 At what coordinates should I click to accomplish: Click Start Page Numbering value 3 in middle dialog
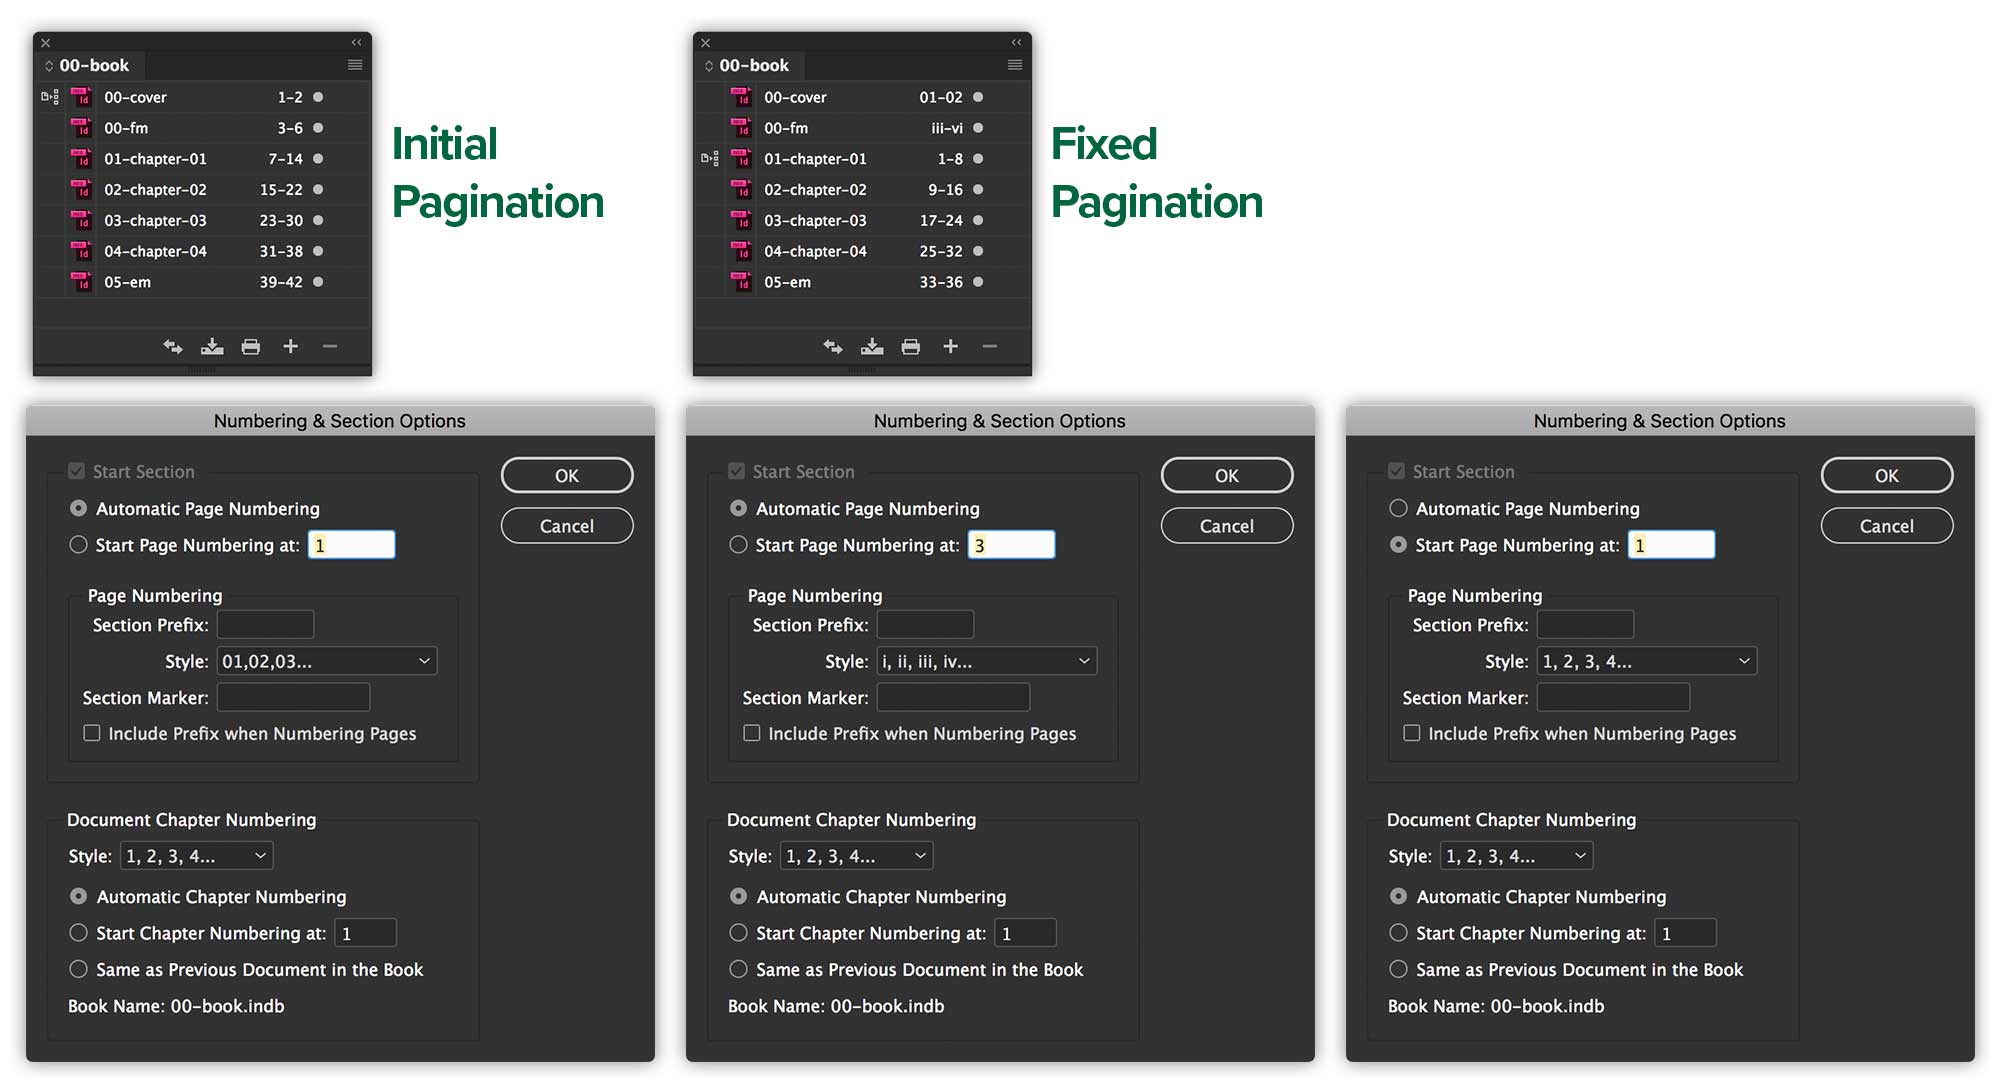(1011, 545)
